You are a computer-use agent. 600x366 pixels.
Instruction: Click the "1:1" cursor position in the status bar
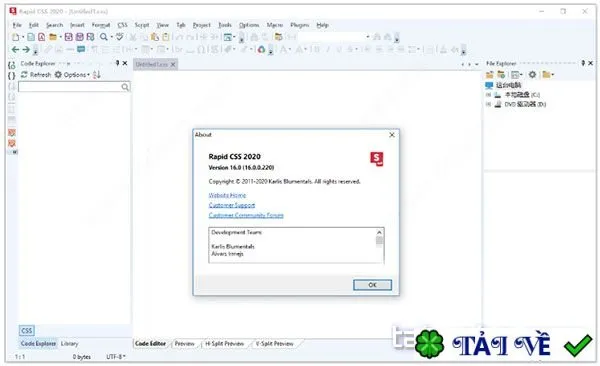point(20,357)
